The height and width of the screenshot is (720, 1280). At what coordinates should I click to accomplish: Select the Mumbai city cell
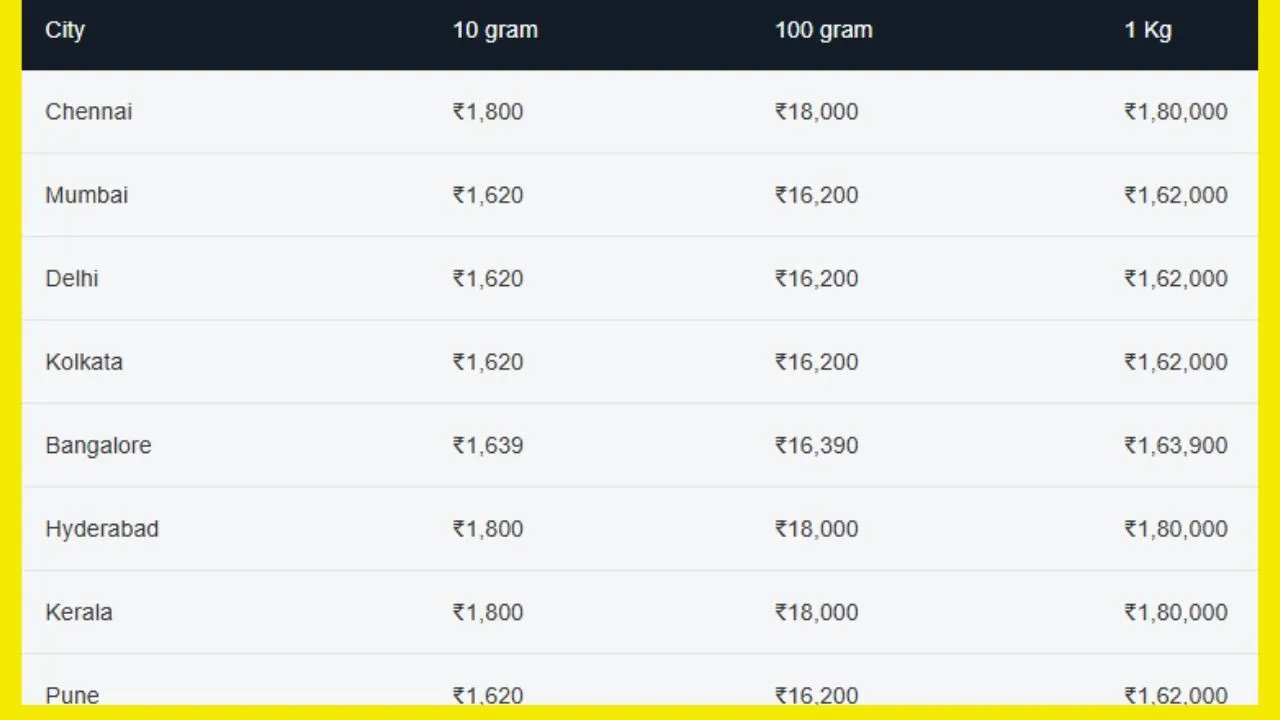[87, 195]
